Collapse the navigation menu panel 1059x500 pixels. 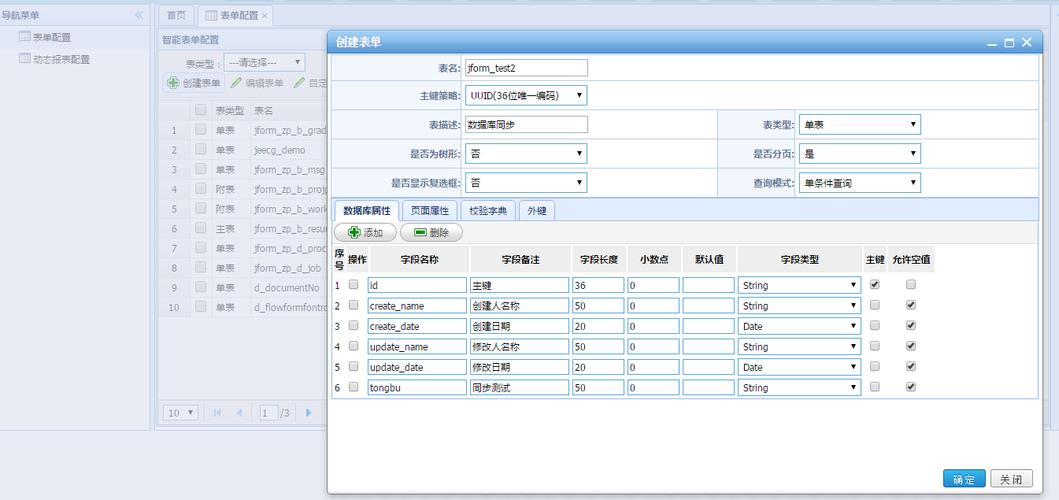[139, 15]
